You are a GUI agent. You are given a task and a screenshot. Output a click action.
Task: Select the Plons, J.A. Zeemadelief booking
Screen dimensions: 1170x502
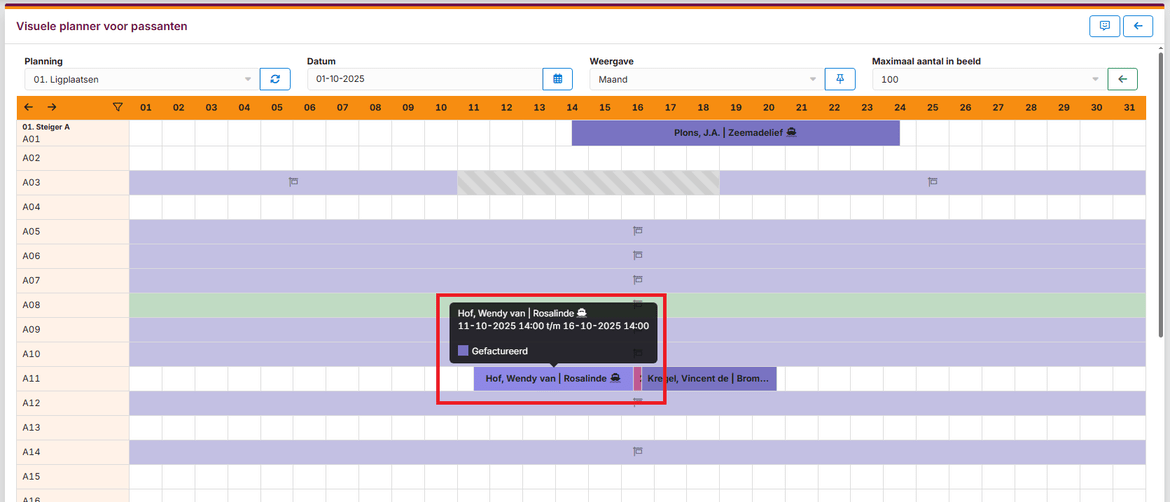tap(736, 134)
